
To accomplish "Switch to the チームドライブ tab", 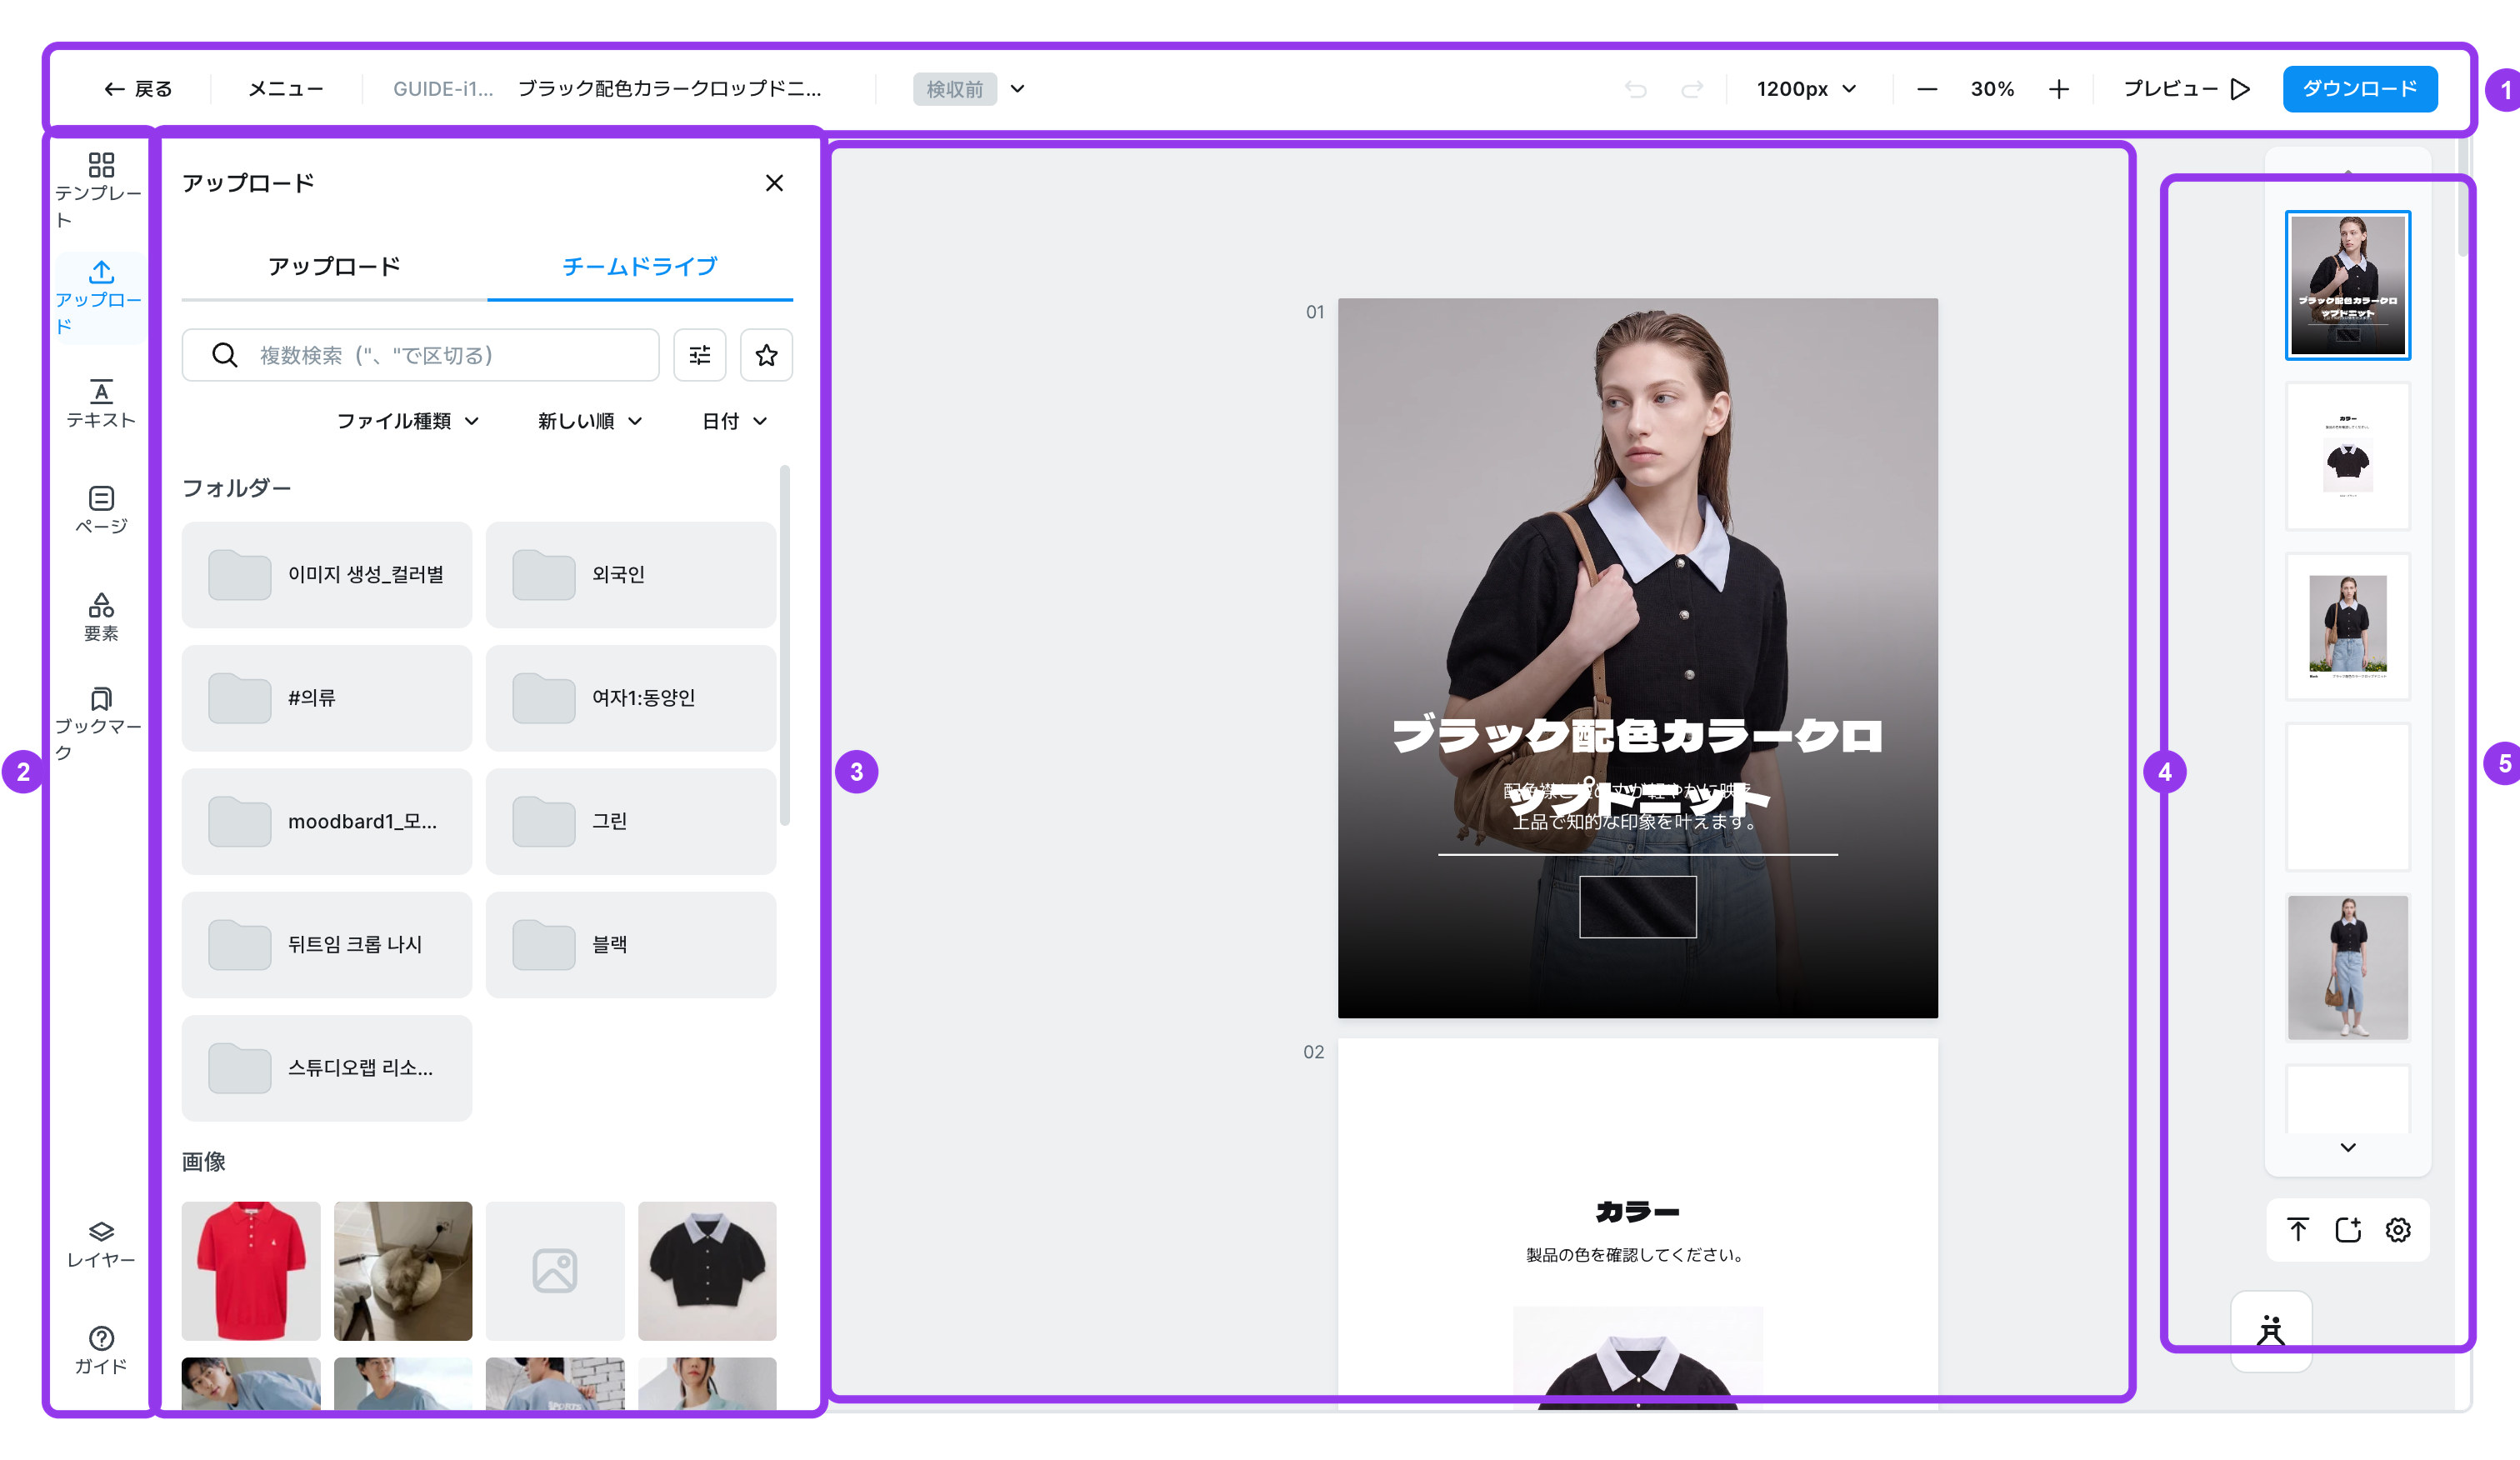I will (x=640, y=267).
